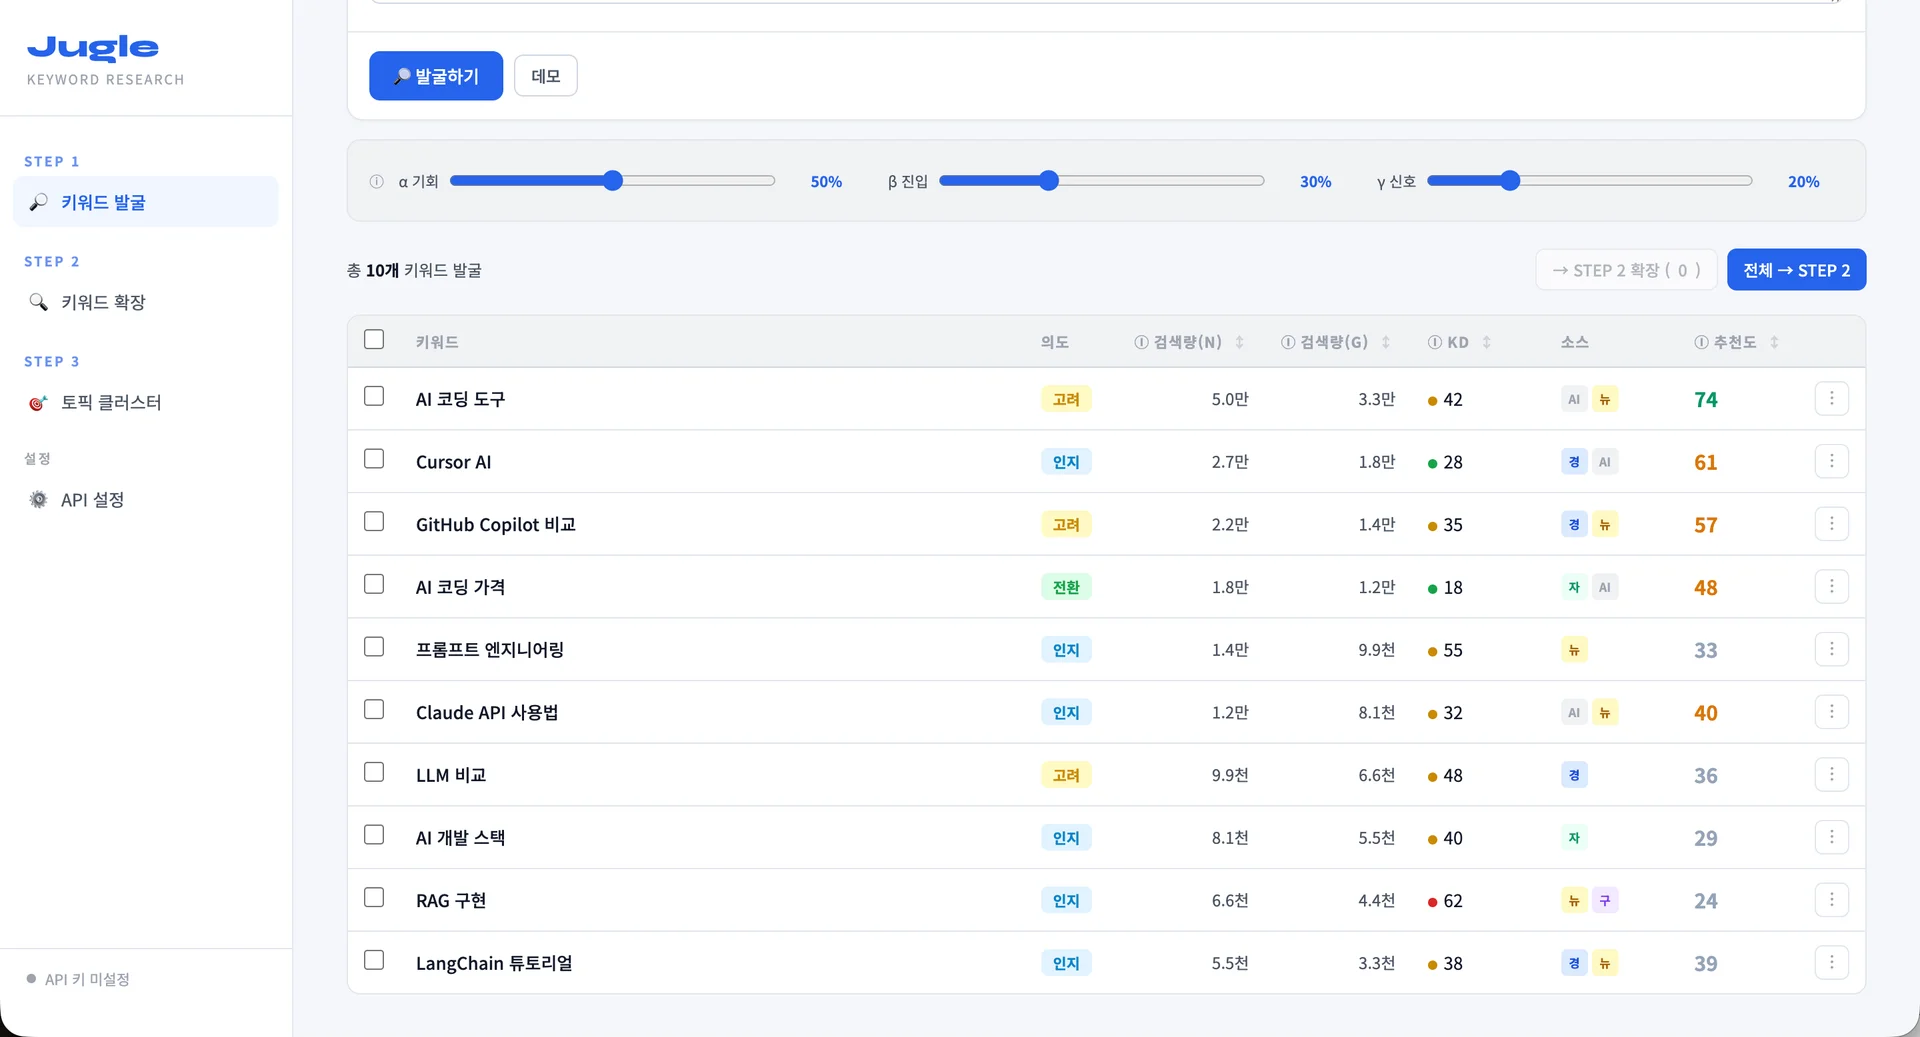Click the 뉴 source badge in AI 코딩 도구 row

pyautogui.click(x=1605, y=399)
